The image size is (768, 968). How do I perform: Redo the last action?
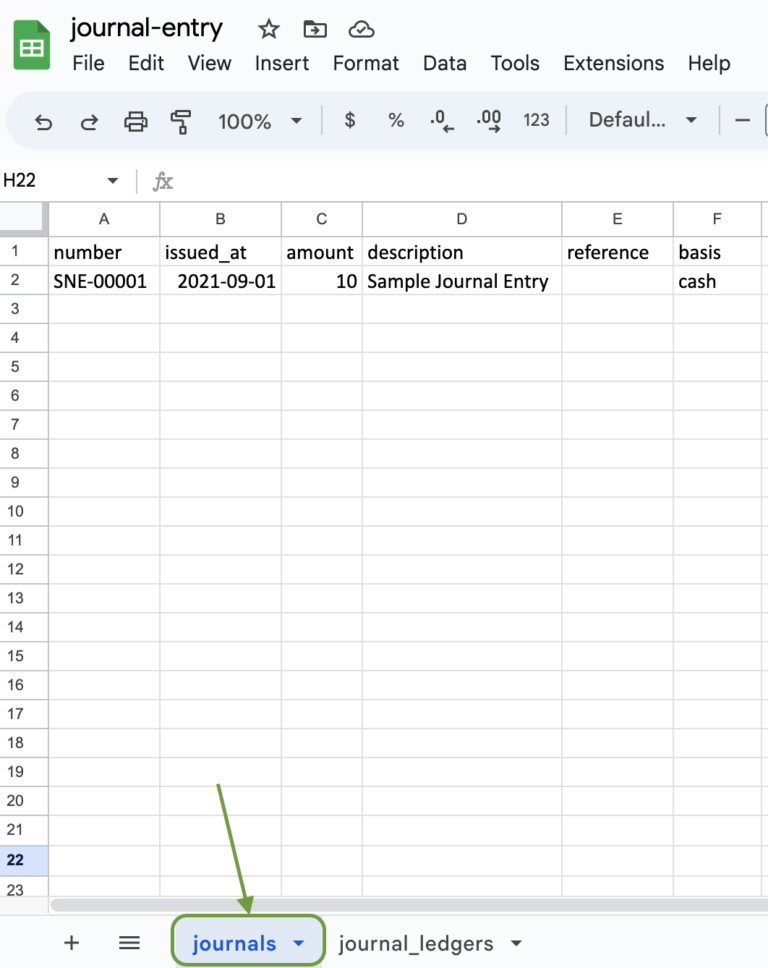point(90,121)
